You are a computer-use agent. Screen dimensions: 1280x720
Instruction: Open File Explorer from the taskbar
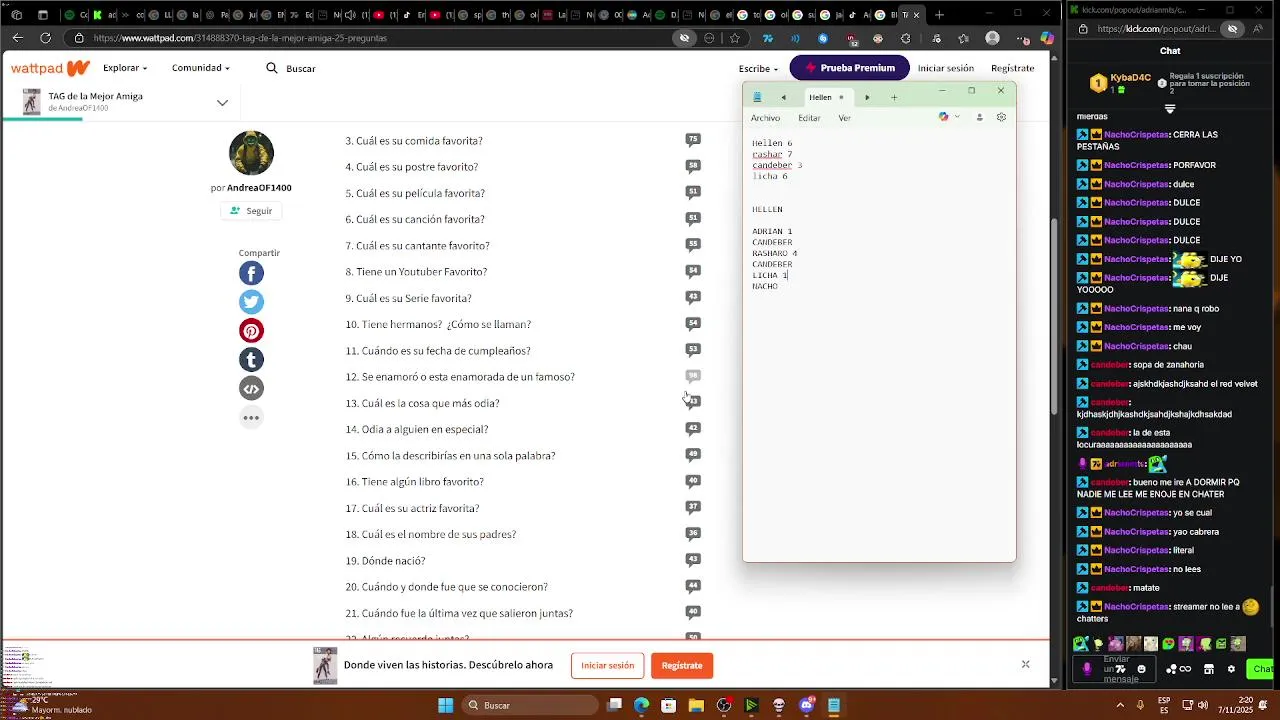point(696,705)
